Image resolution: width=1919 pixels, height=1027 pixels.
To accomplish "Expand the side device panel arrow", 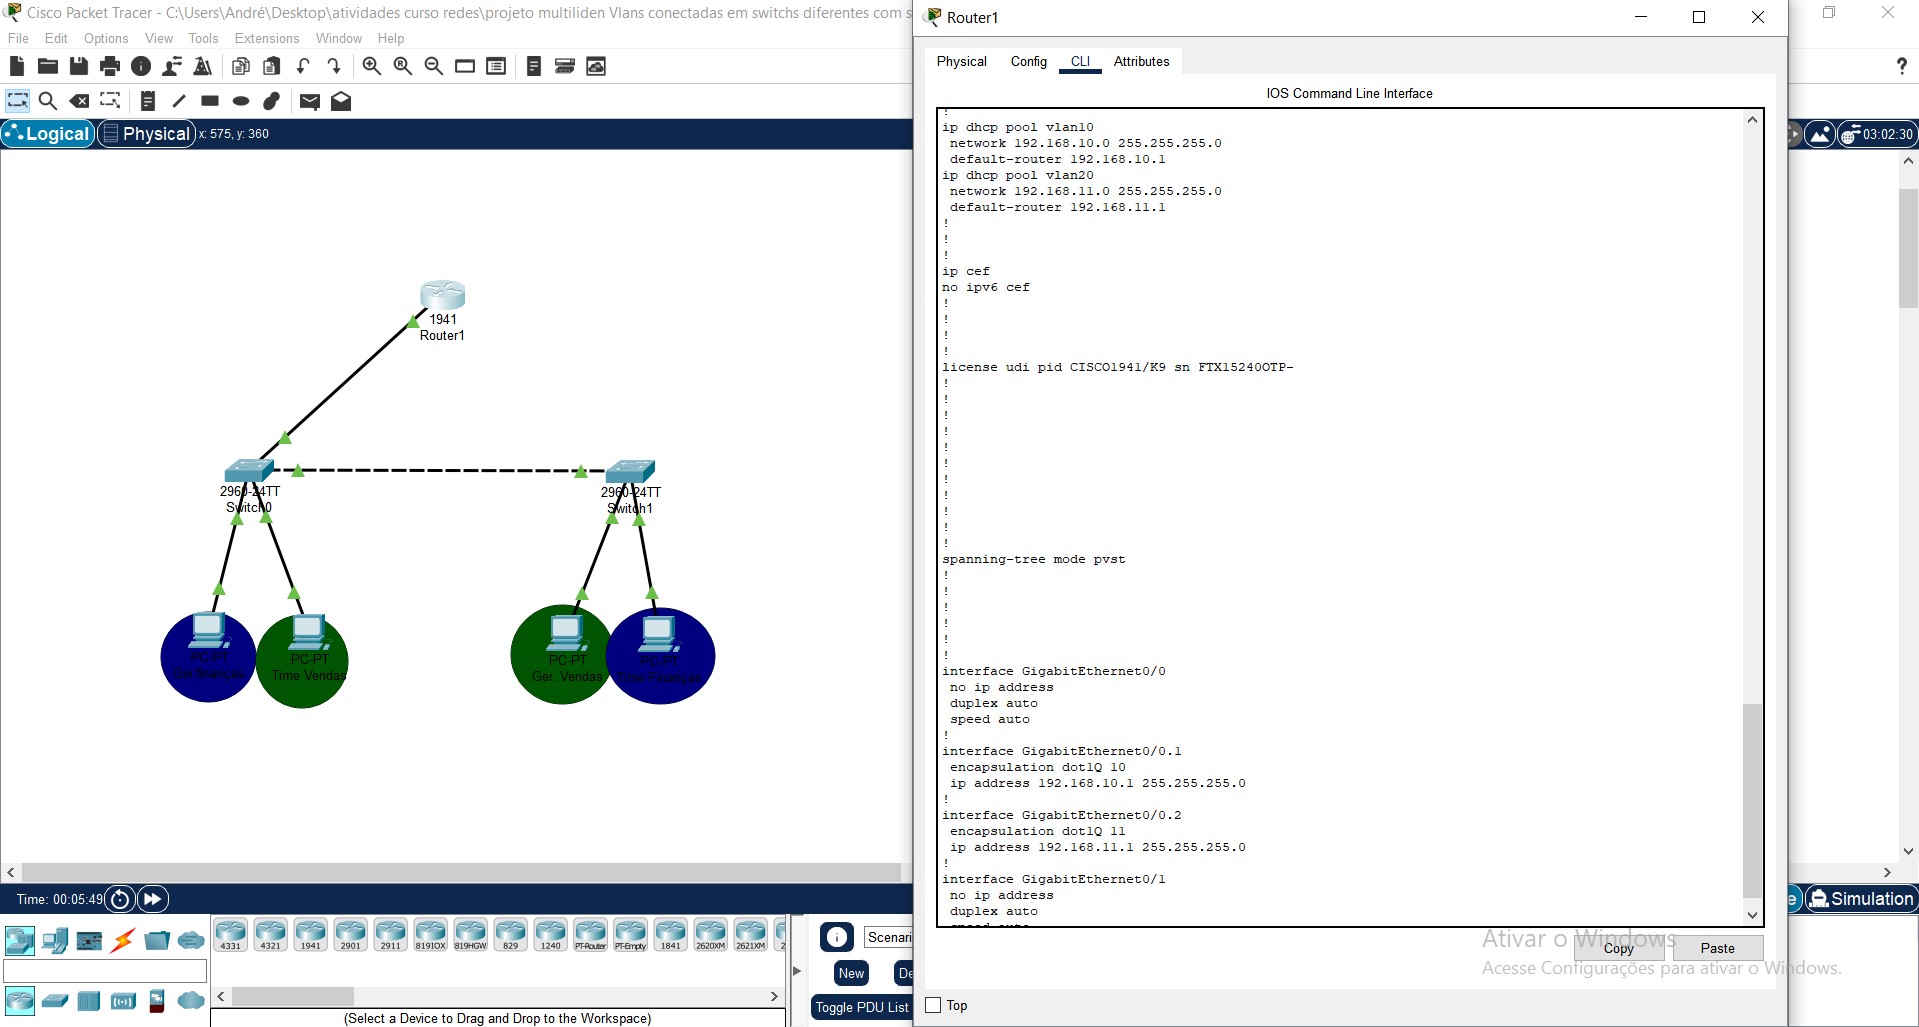I will click(795, 970).
